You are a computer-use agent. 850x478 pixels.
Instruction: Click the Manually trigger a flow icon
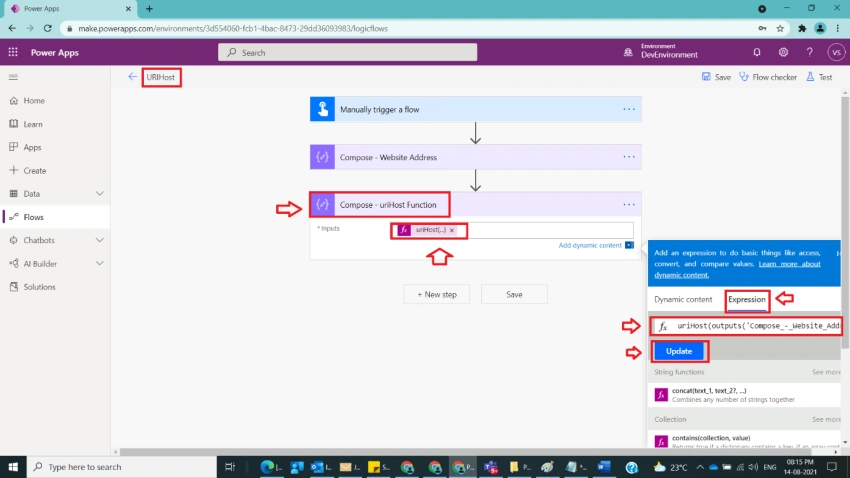pos(322,109)
